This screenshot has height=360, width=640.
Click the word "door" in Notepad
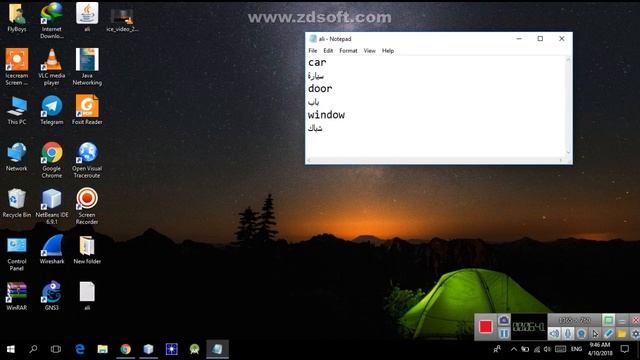tap(320, 89)
